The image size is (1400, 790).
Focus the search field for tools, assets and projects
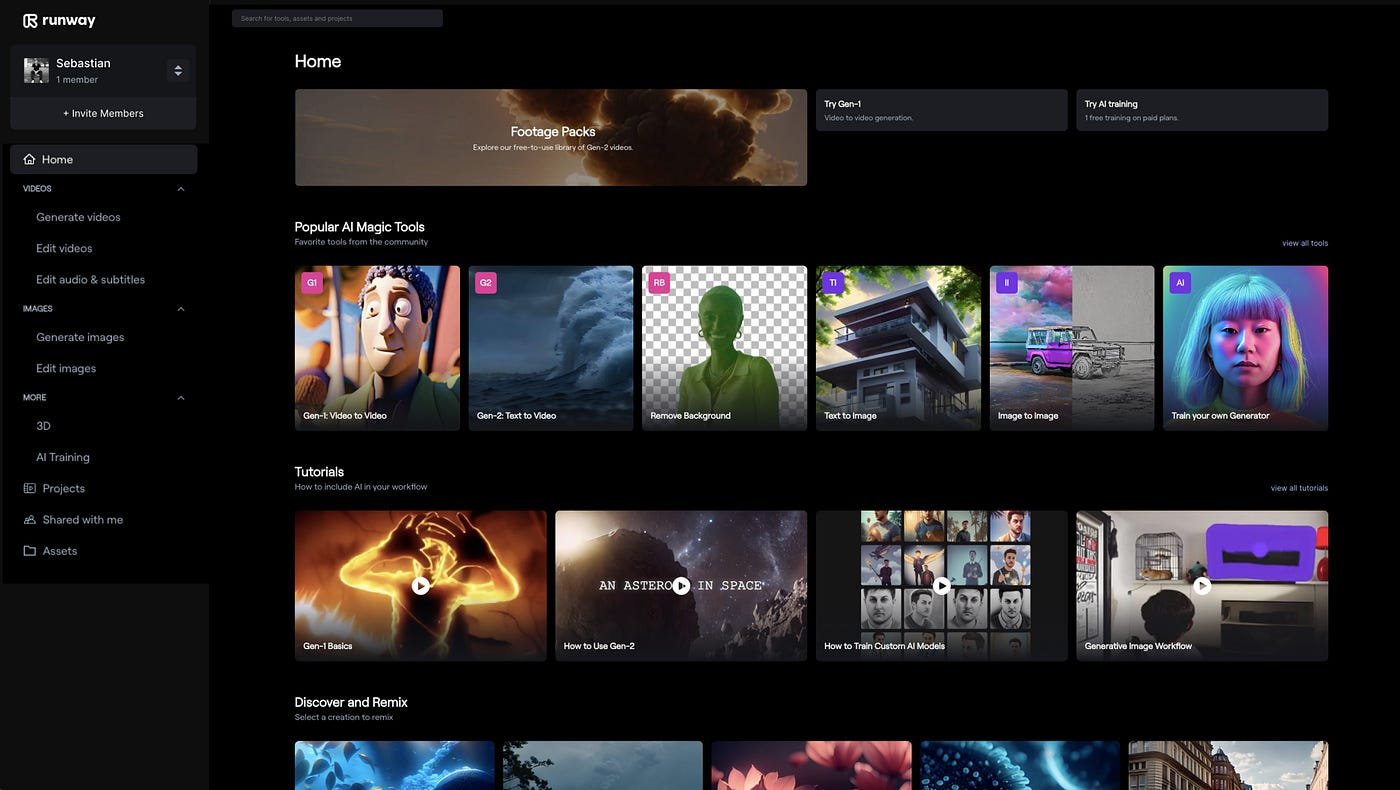[x=337, y=18]
